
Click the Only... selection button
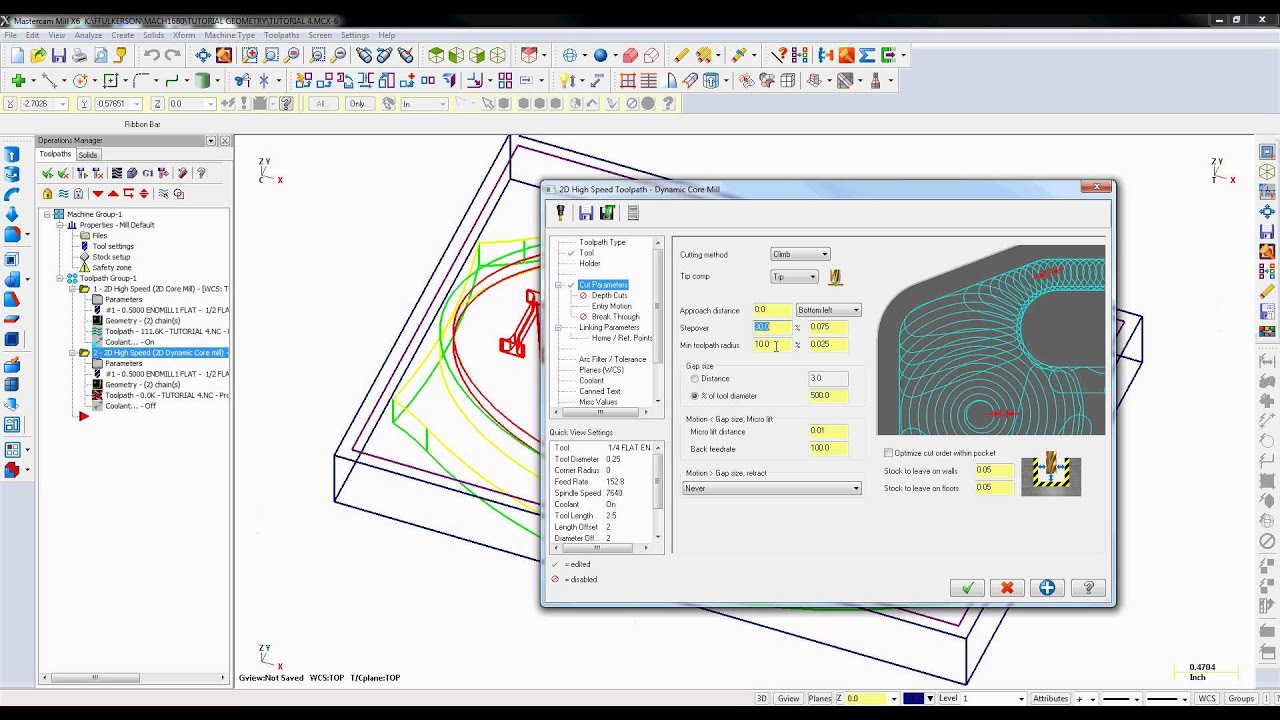pyautogui.click(x=358, y=104)
